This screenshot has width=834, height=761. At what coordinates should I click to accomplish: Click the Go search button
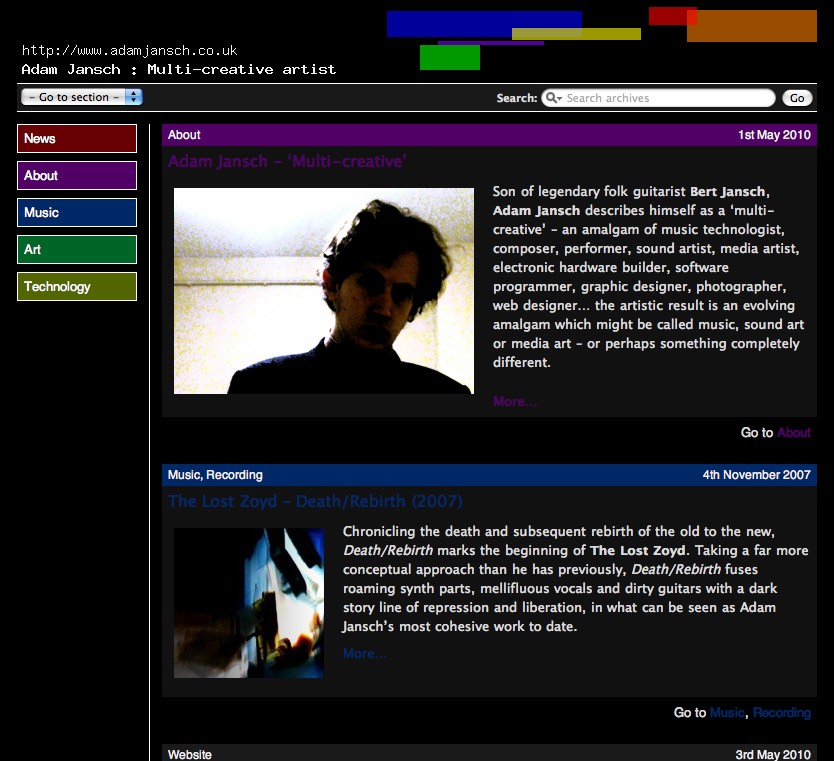point(797,98)
